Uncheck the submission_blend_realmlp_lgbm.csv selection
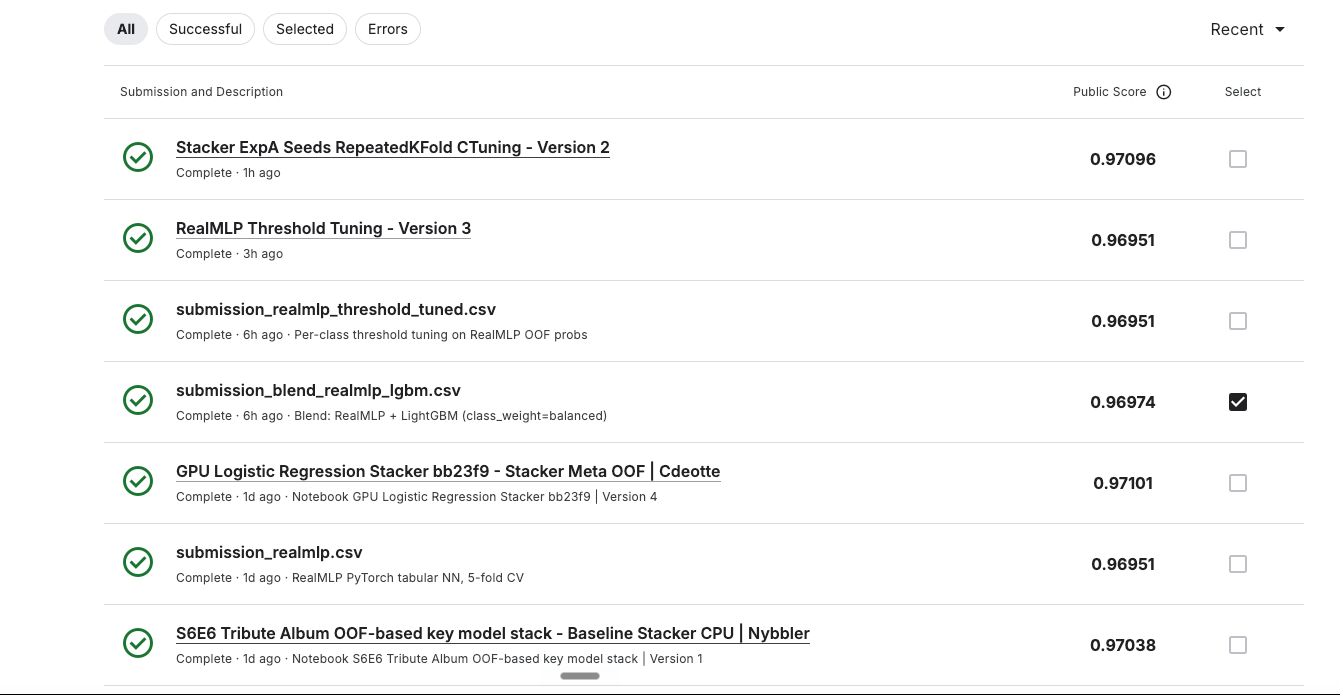 [x=1238, y=402]
